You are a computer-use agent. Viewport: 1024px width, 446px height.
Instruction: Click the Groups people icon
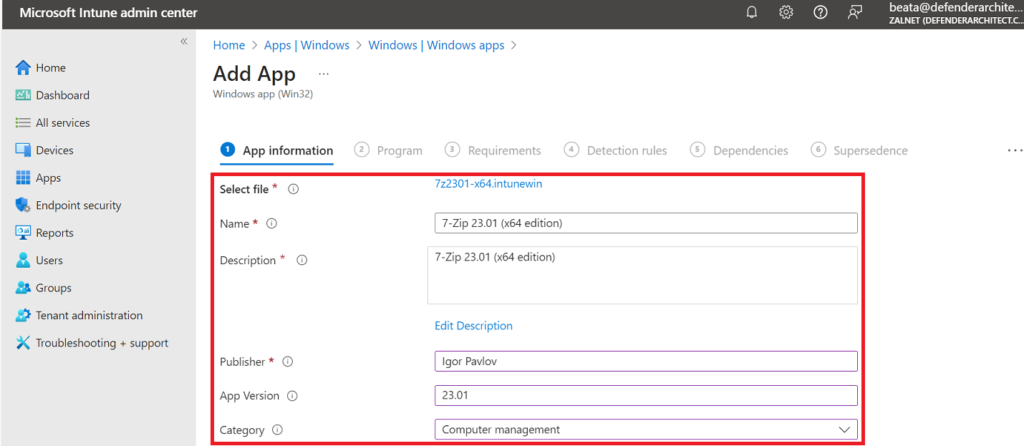(24, 287)
